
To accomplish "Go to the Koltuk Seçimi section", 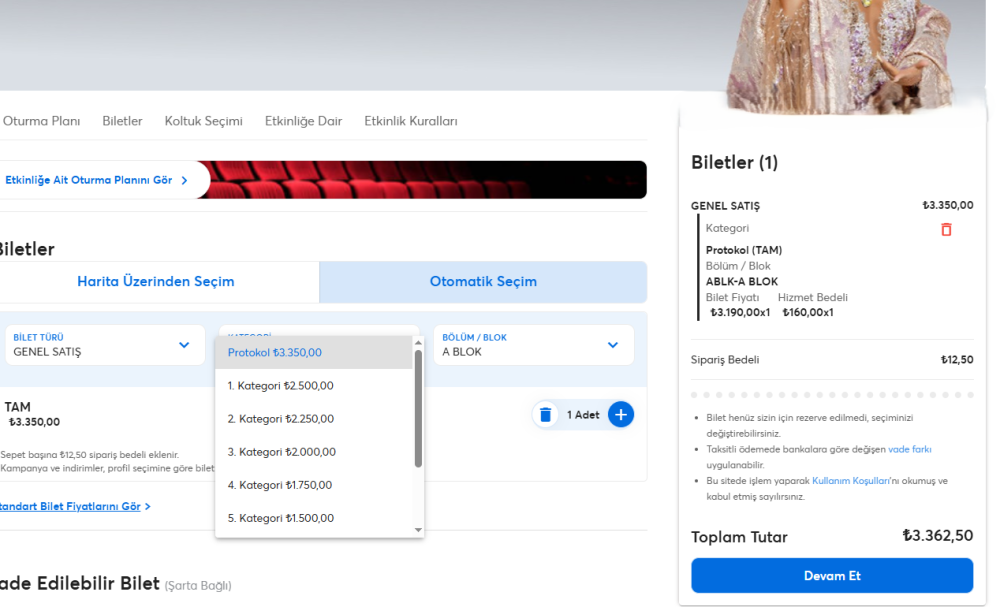I will 203,121.
